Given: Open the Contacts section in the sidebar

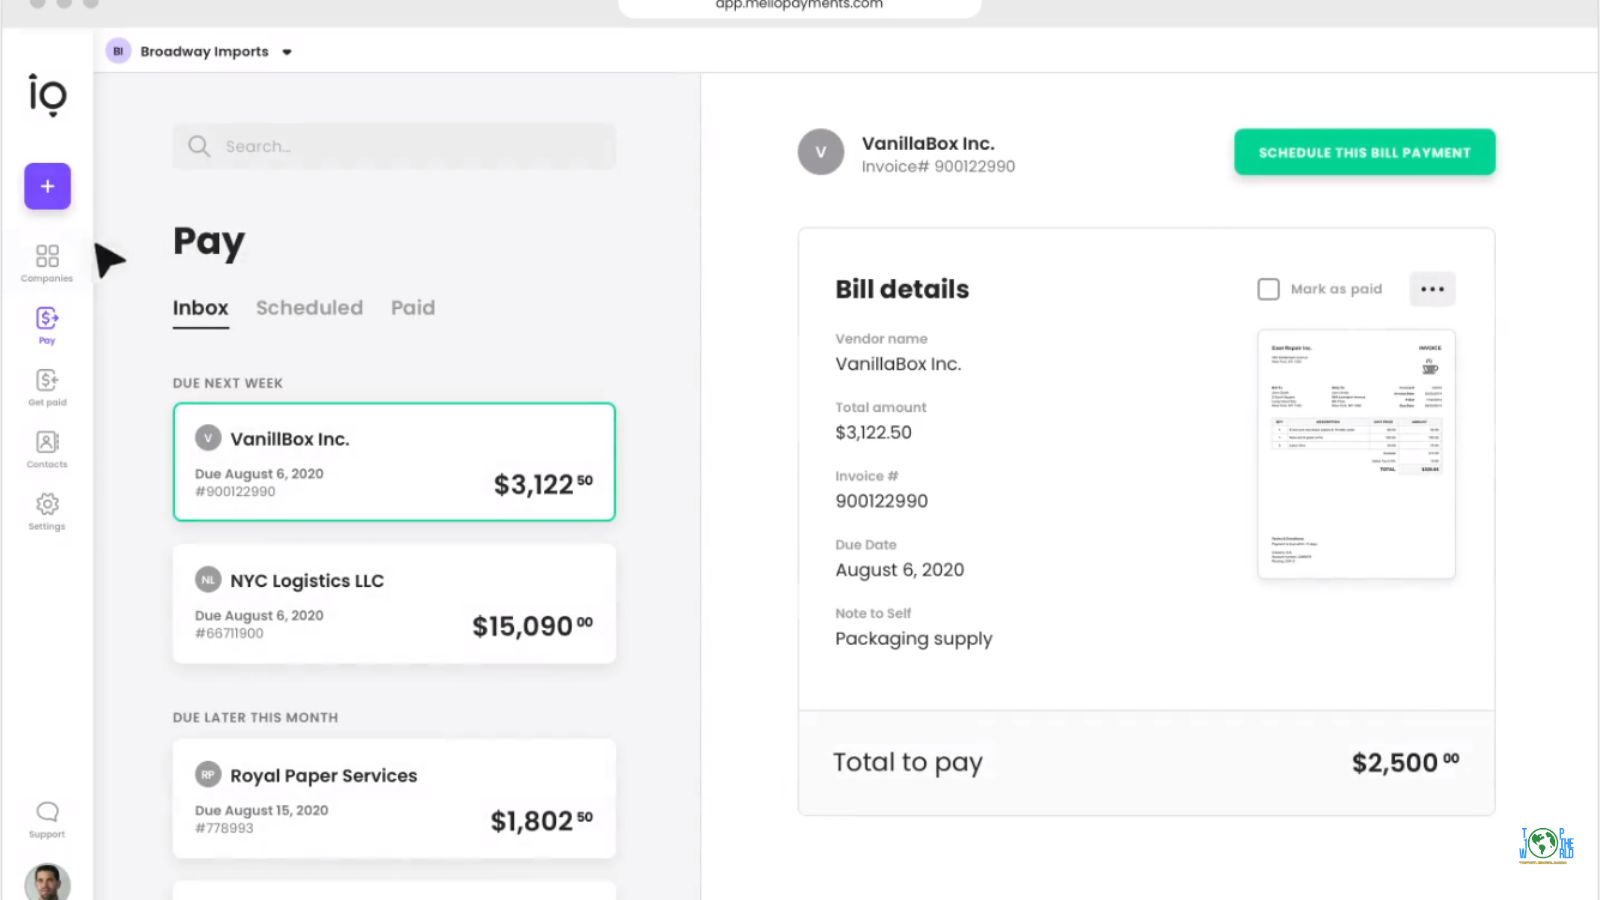Looking at the screenshot, I should [47, 449].
